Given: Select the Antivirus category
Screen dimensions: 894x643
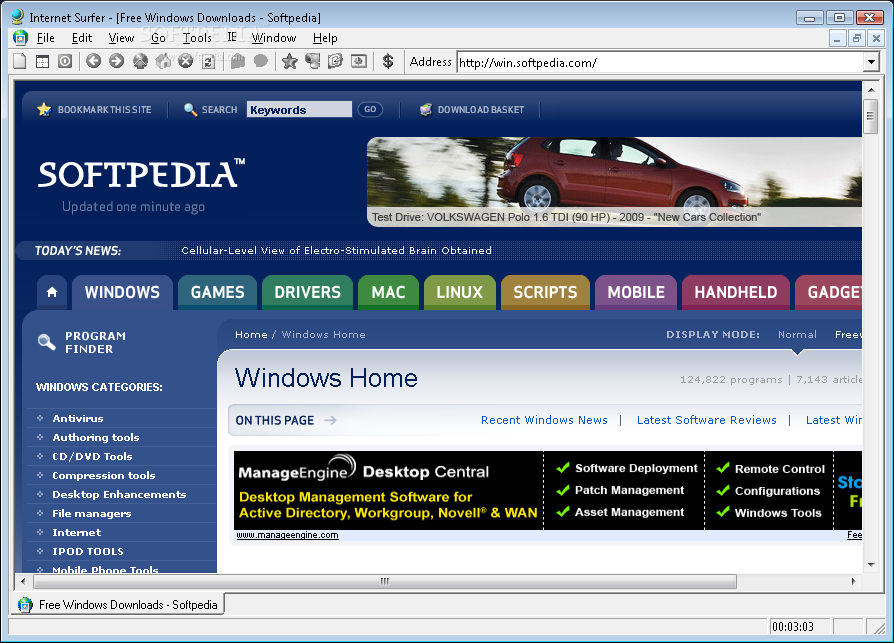Looking at the screenshot, I should tap(78, 418).
